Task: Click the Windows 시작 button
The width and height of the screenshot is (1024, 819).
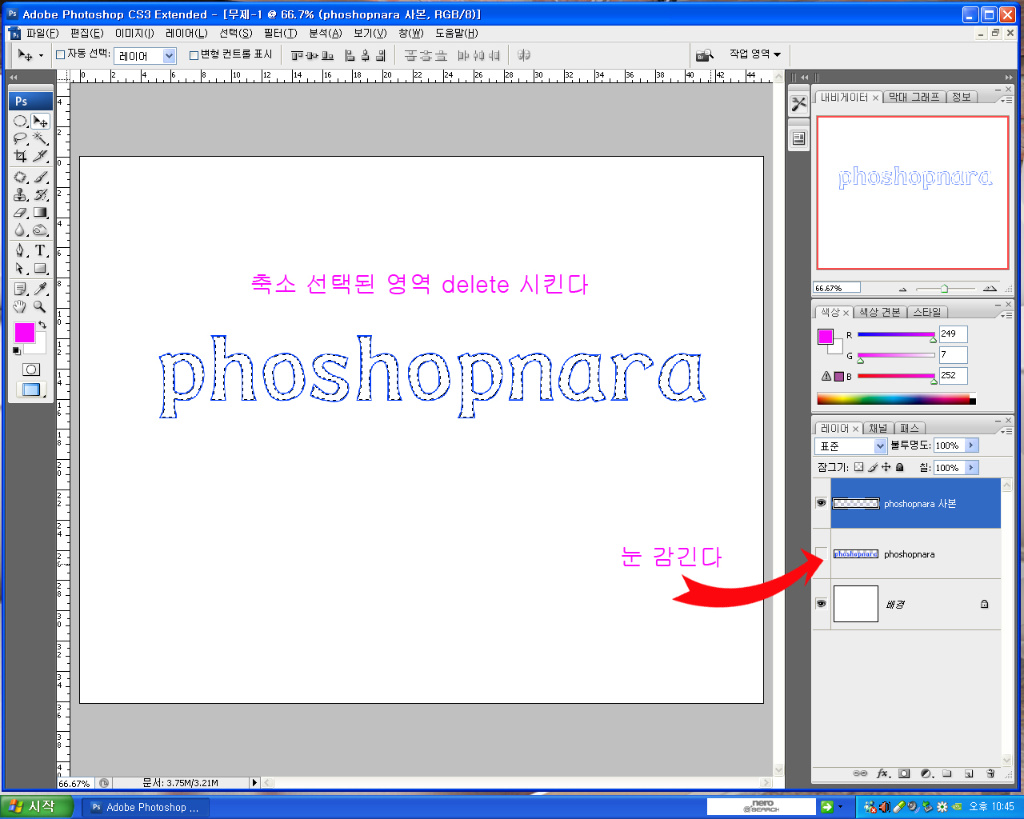Action: click(37, 807)
